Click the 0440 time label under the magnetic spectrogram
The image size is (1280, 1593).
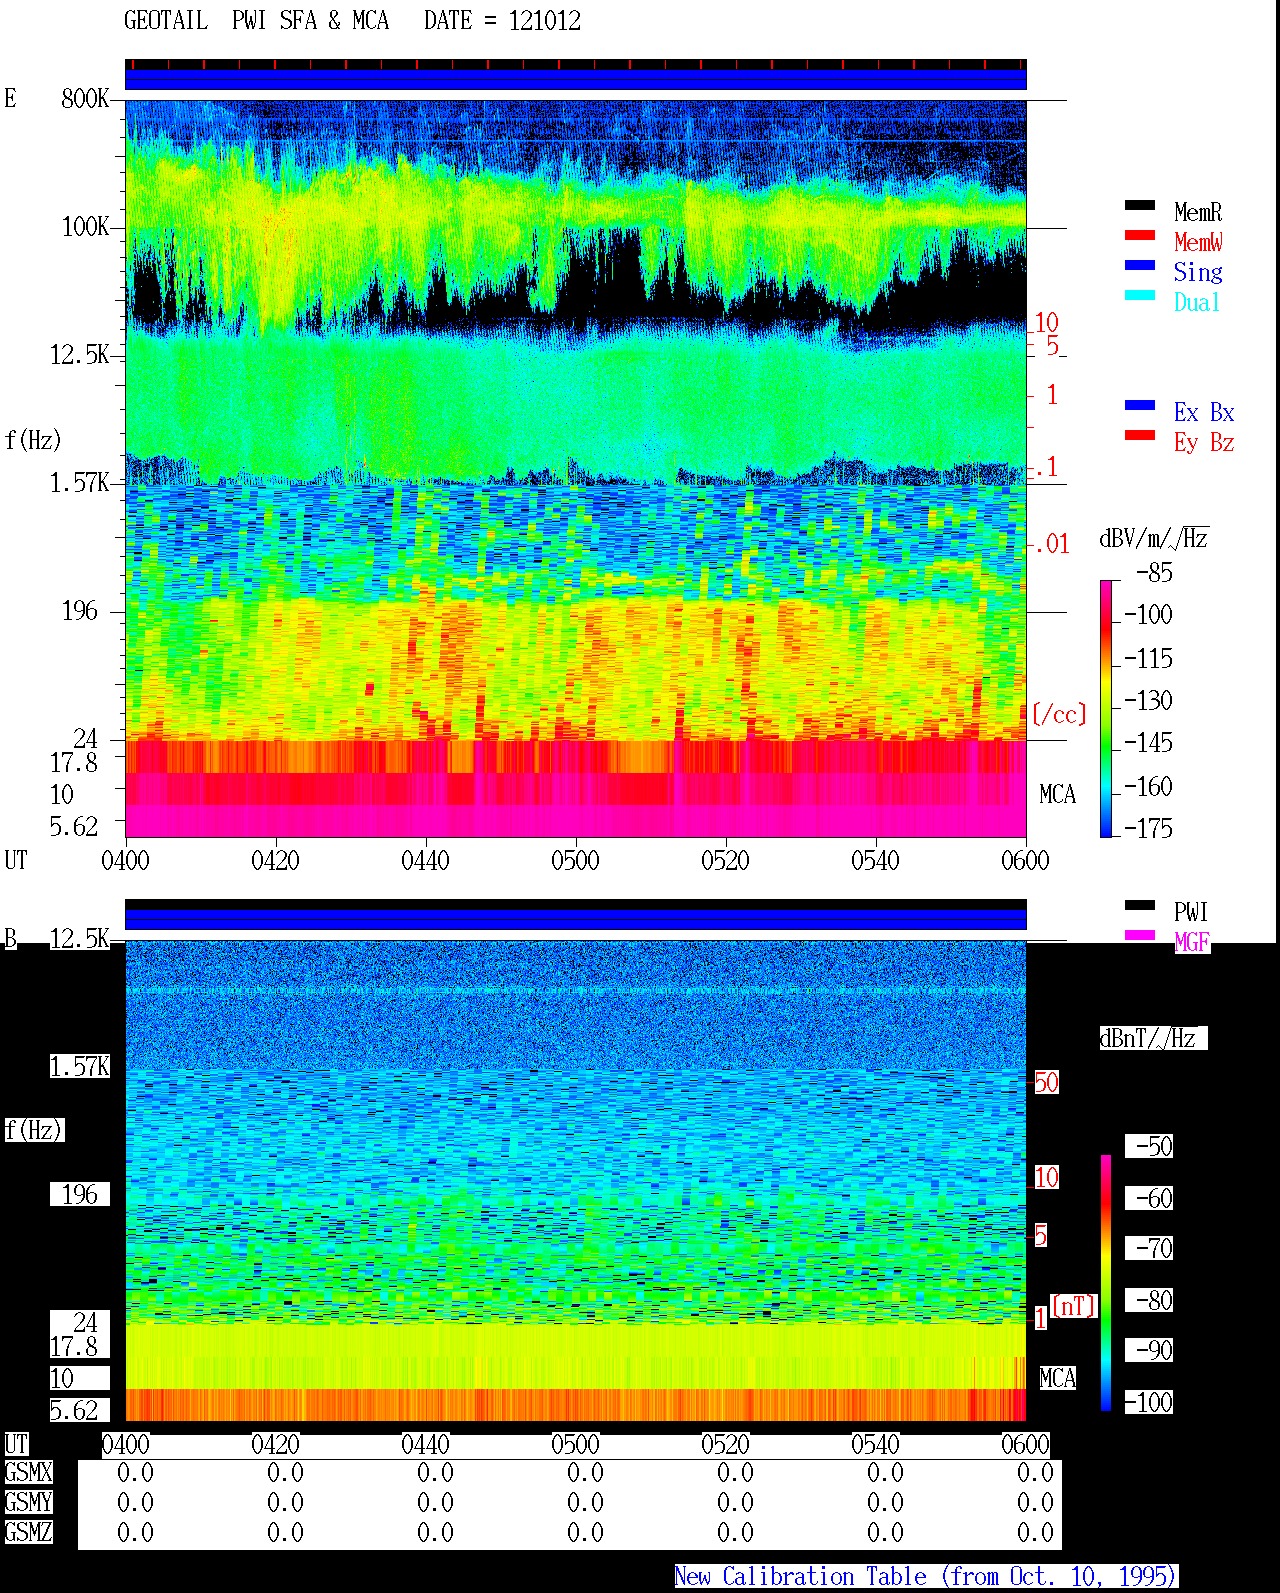(425, 1445)
